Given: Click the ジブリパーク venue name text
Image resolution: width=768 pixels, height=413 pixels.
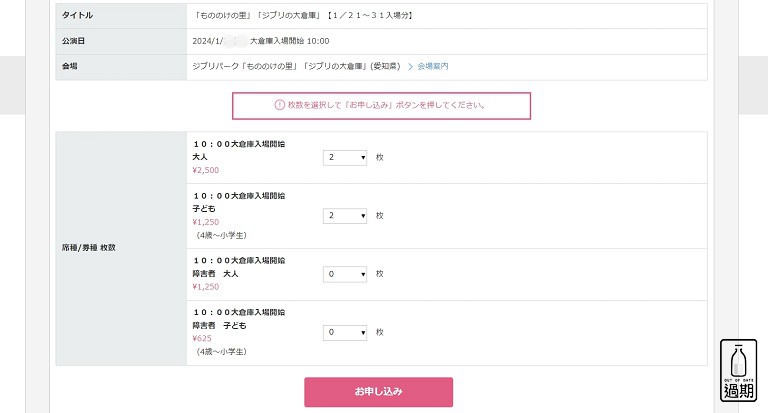Looking at the screenshot, I should click(x=296, y=66).
